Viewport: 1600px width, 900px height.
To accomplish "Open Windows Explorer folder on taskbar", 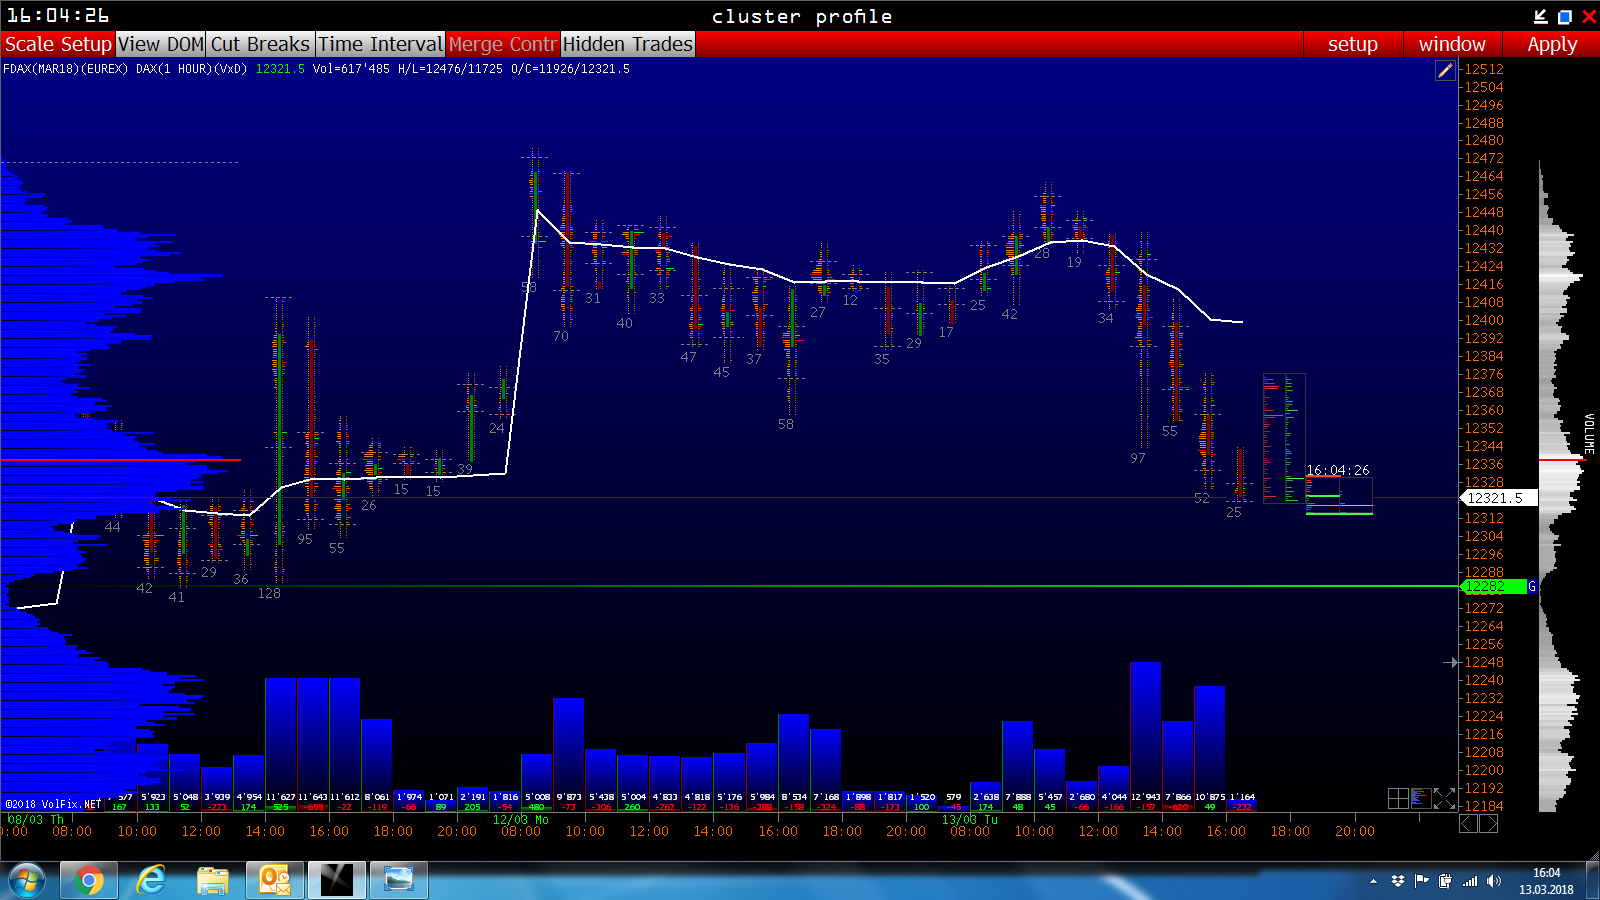I will pos(213,881).
